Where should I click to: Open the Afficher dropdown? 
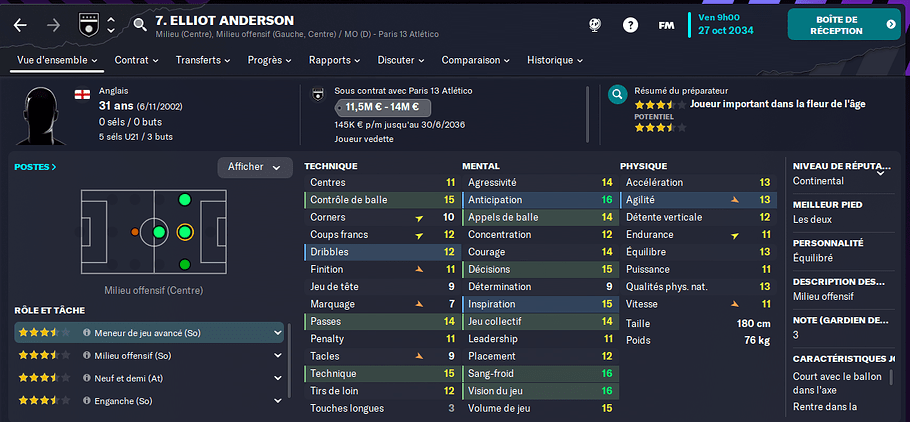[x=255, y=167]
